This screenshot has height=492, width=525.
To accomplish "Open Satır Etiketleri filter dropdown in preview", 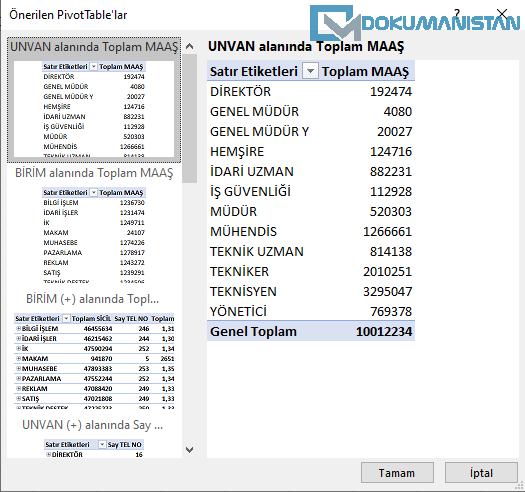I will pyautogui.click(x=310, y=71).
